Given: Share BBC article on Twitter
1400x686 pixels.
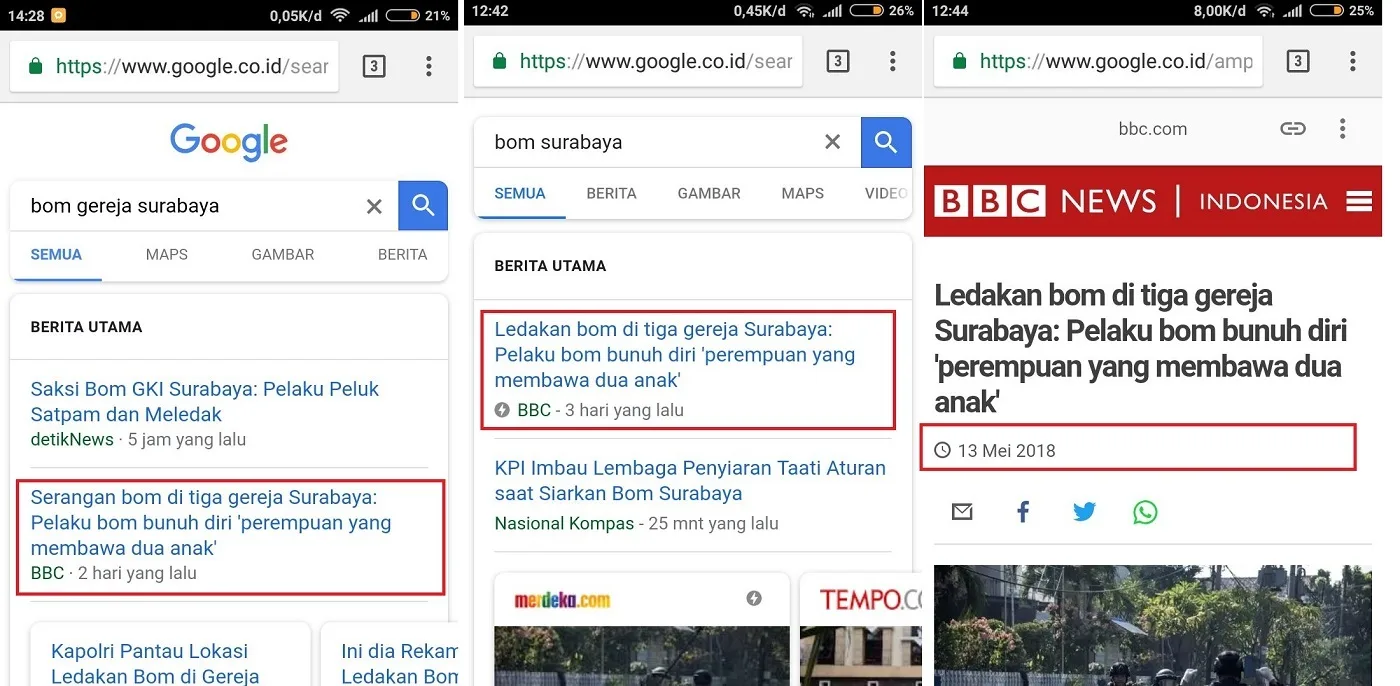Looking at the screenshot, I should click(x=1084, y=512).
